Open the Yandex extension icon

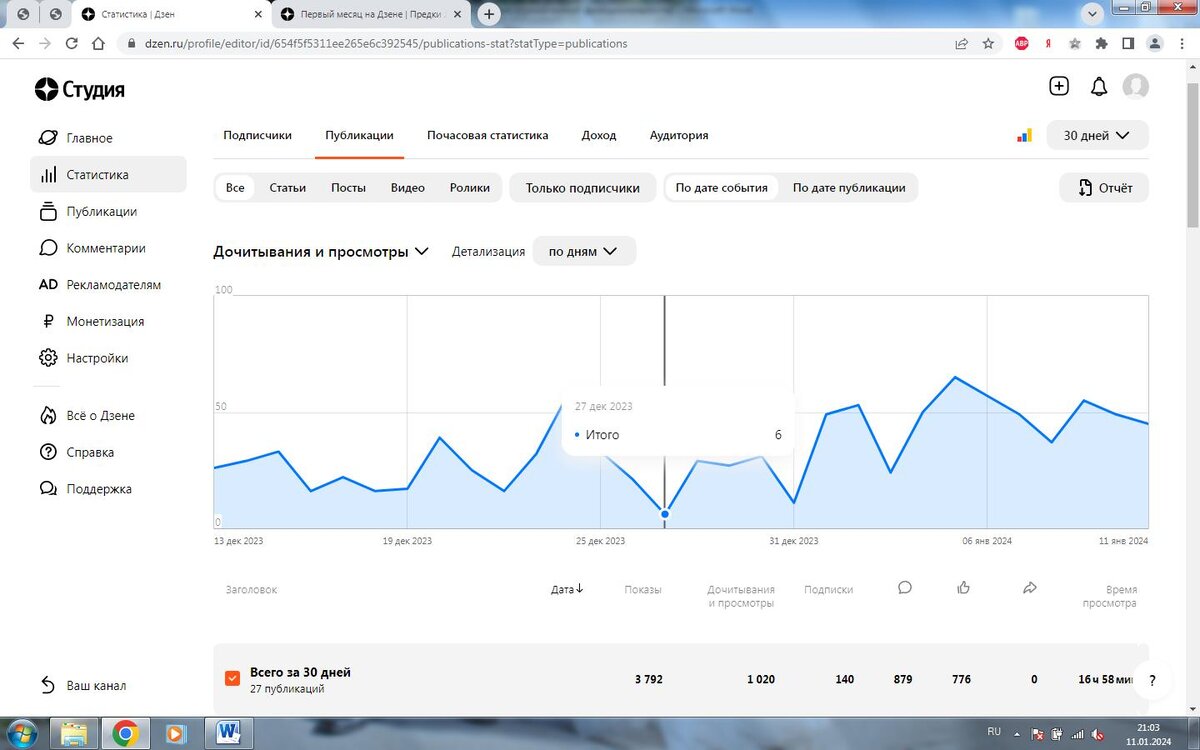1048,44
